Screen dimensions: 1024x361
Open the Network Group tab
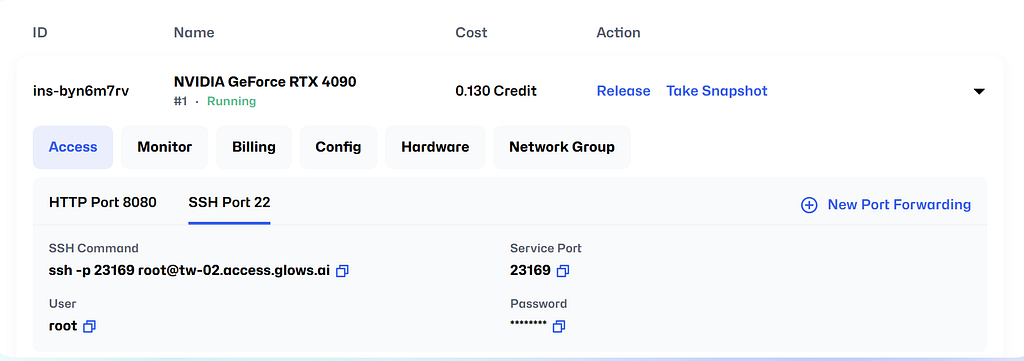click(x=562, y=147)
